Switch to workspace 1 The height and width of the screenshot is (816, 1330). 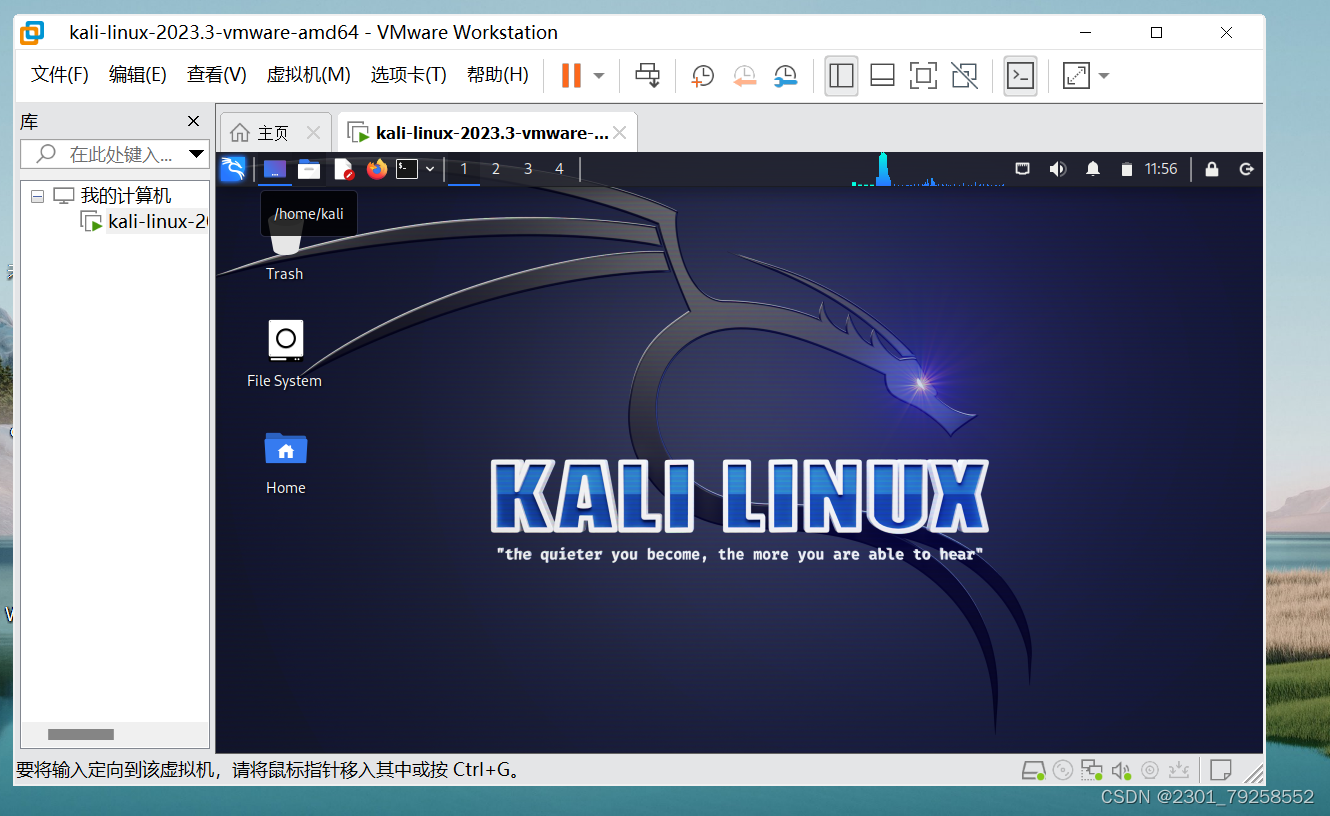464,169
